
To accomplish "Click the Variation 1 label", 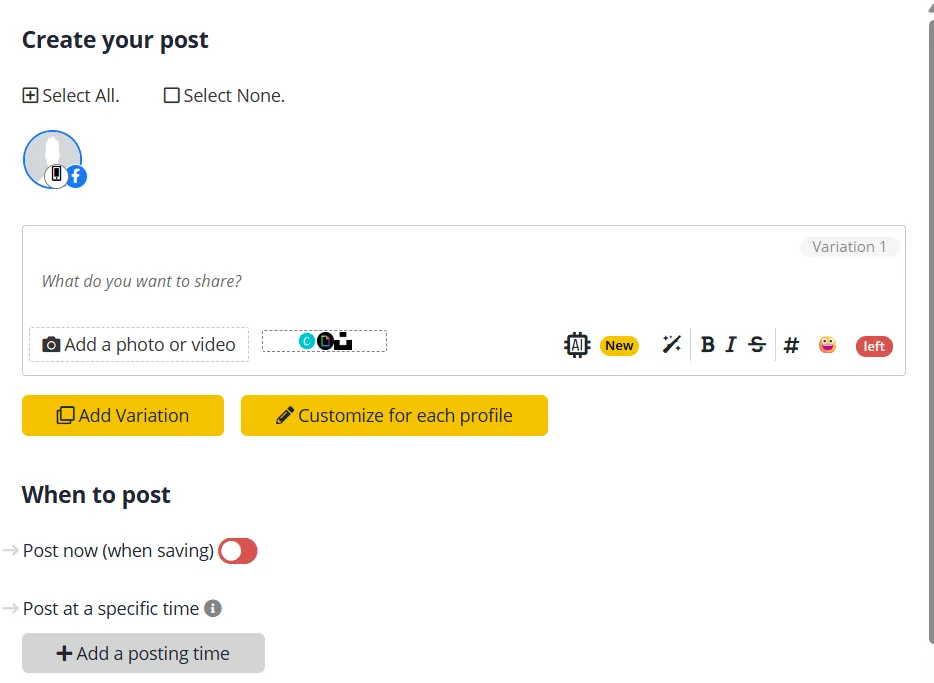I will click(x=849, y=247).
